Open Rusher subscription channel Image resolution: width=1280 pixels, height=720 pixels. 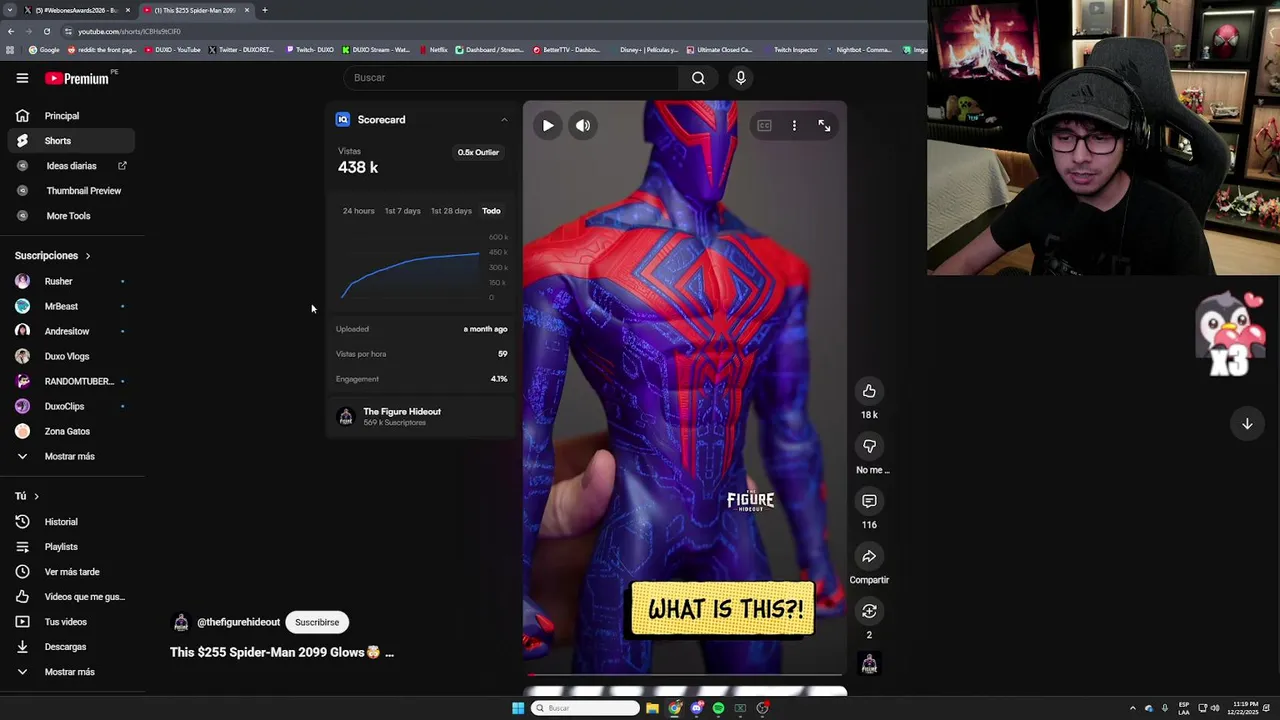72,281
